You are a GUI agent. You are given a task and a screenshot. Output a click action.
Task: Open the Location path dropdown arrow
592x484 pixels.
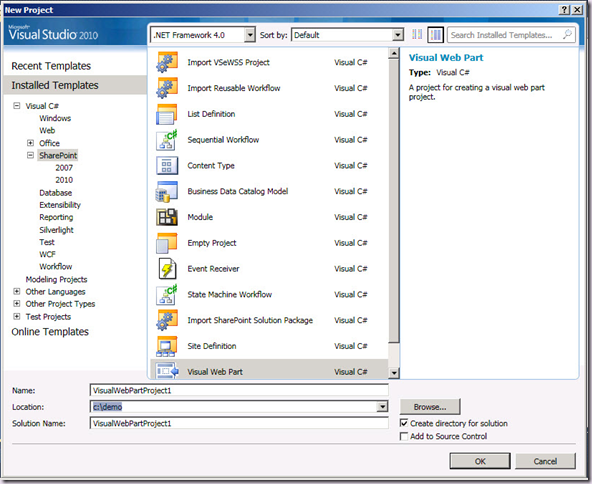point(382,407)
